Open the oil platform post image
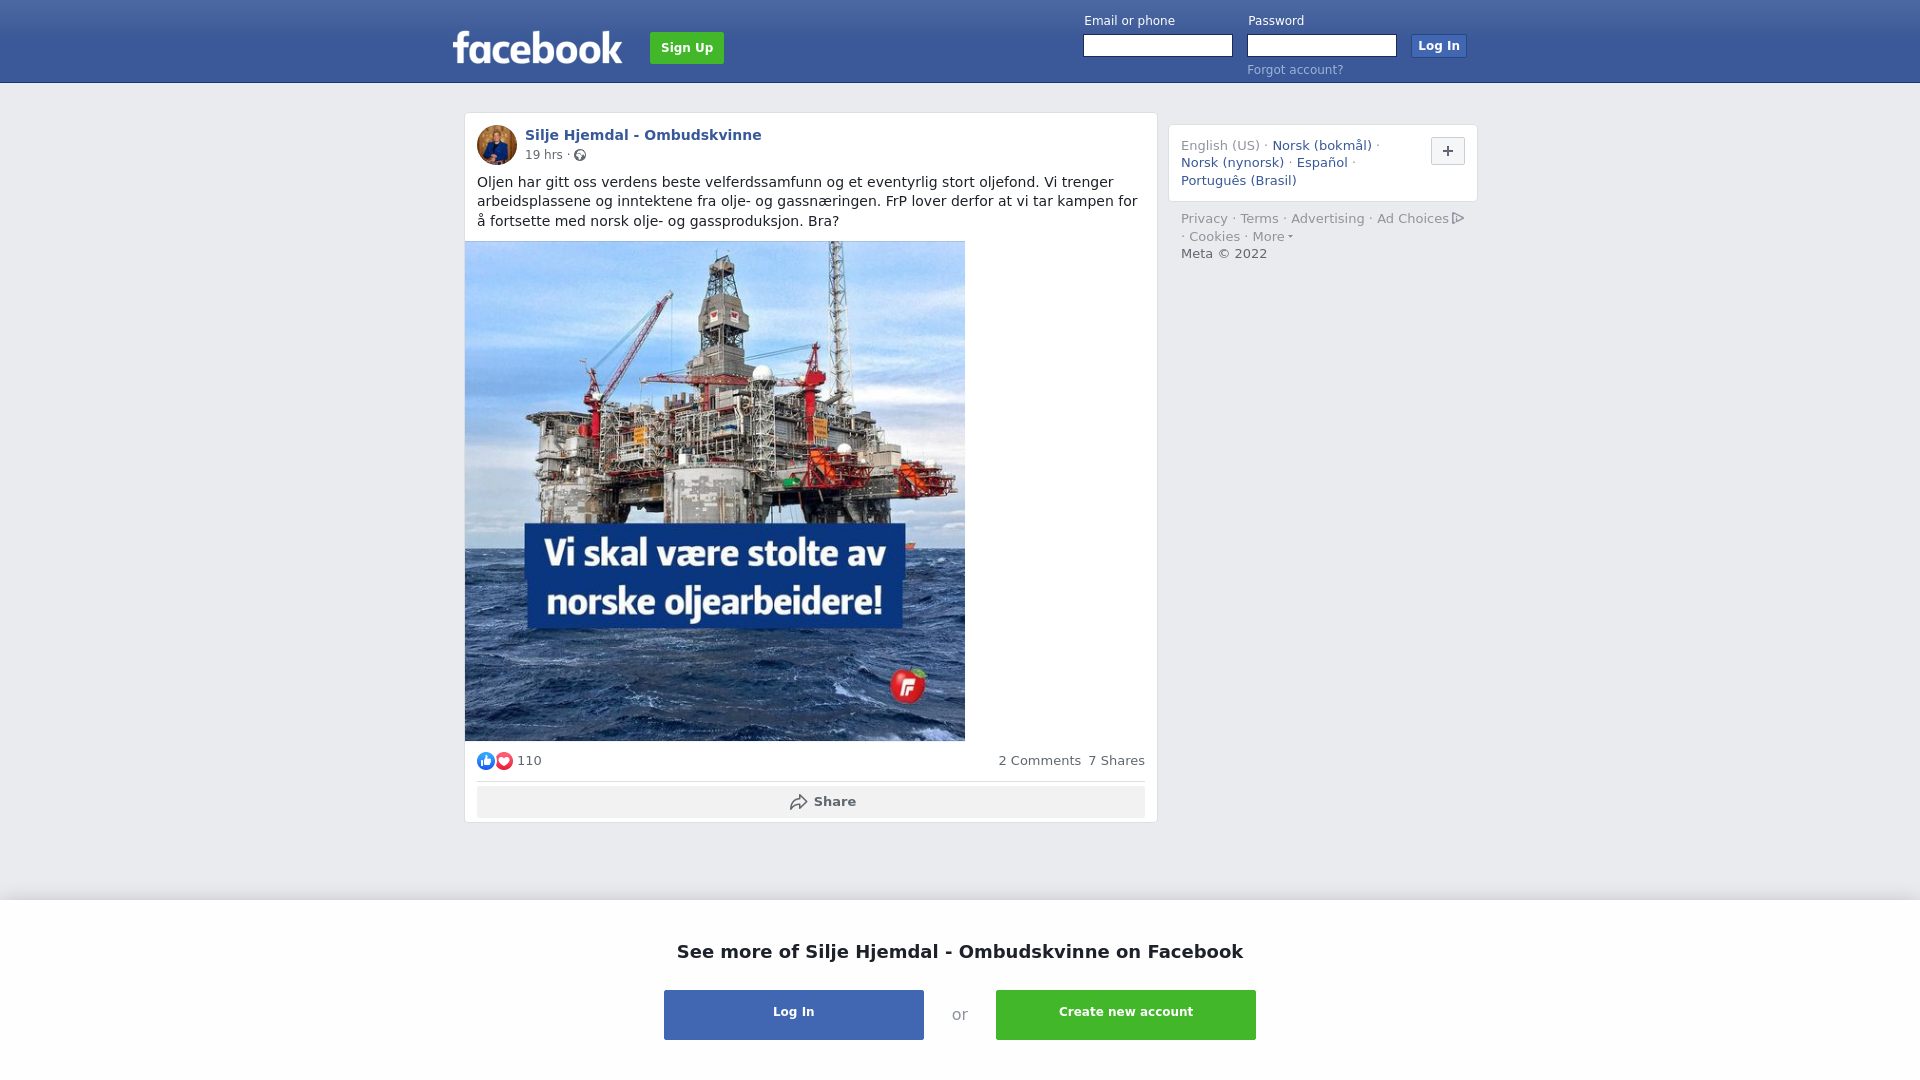Screen dimensions: 1920x1080 [715, 491]
